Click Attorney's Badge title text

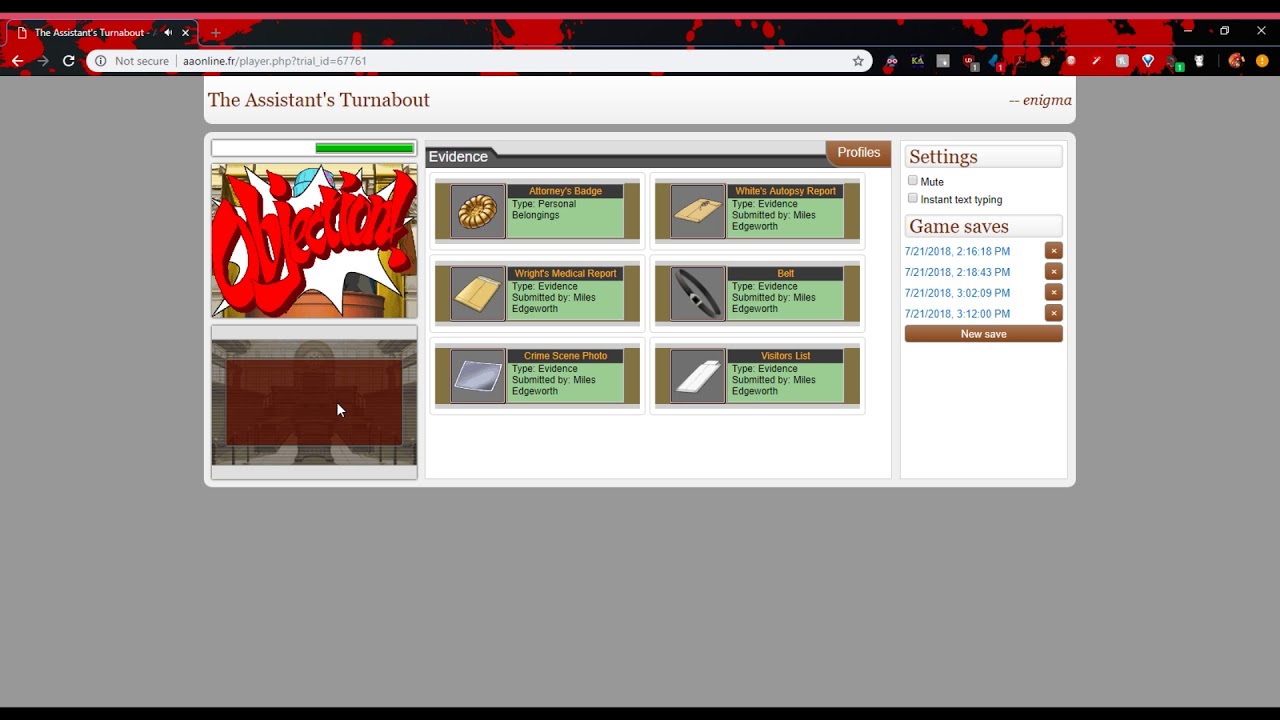tap(565, 191)
